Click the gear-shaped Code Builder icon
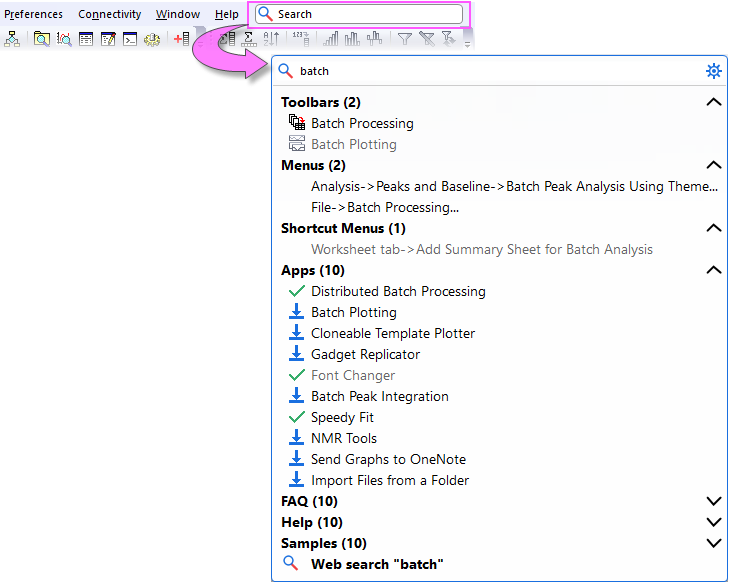 (152, 39)
